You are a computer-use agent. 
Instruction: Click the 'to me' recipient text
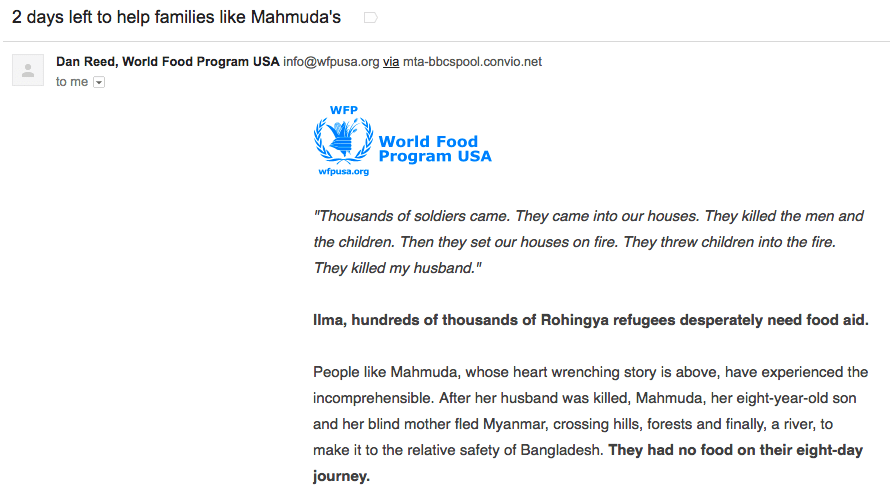[72, 82]
